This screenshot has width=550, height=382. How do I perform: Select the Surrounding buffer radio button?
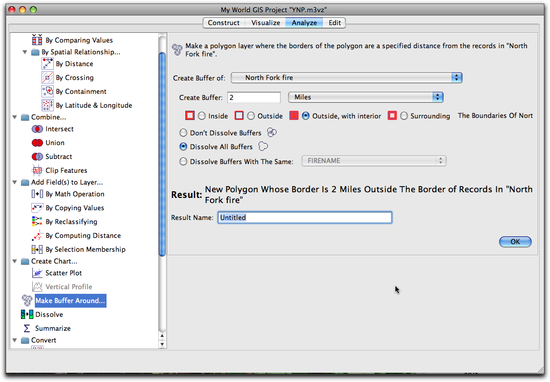(x=404, y=116)
